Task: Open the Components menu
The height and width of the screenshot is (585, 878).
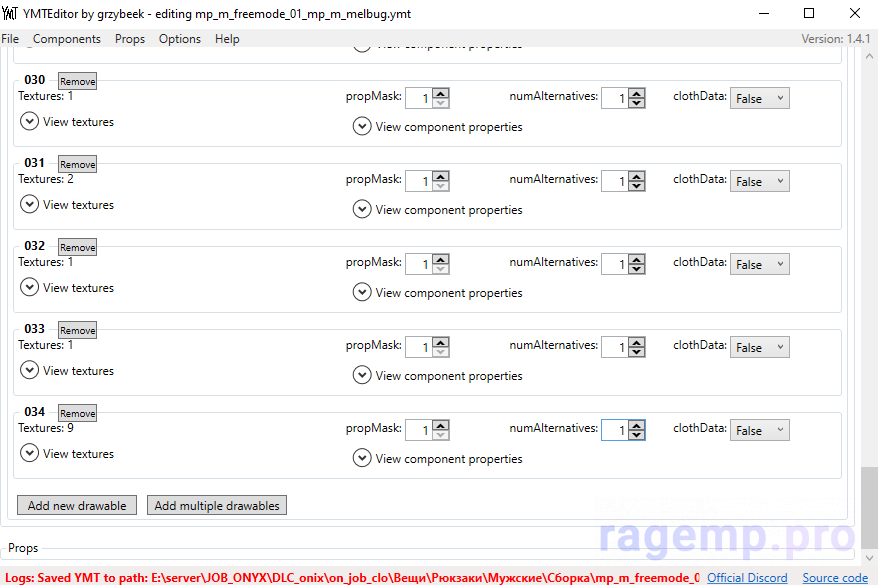Action: (x=67, y=39)
